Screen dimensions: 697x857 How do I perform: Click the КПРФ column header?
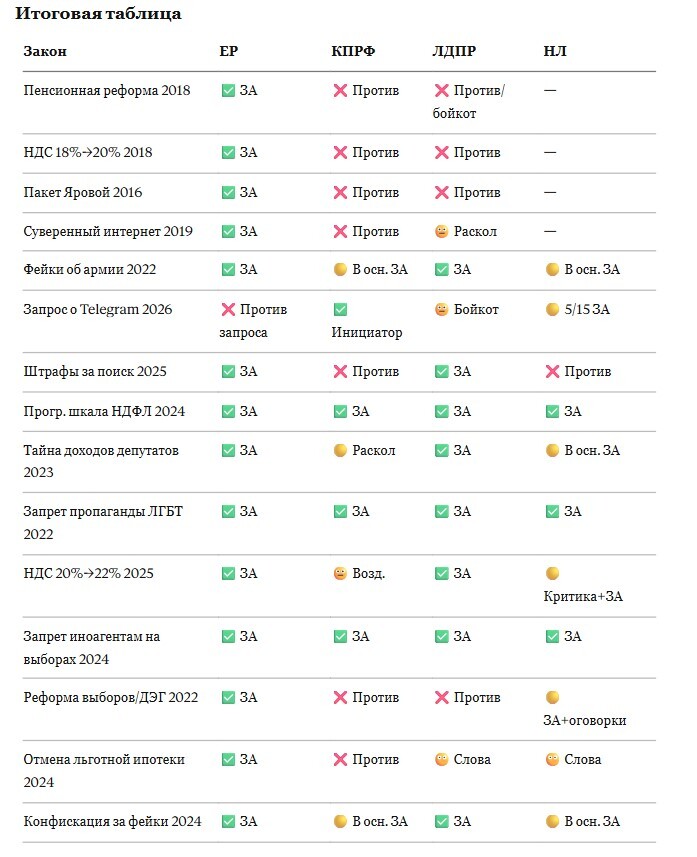[353, 51]
